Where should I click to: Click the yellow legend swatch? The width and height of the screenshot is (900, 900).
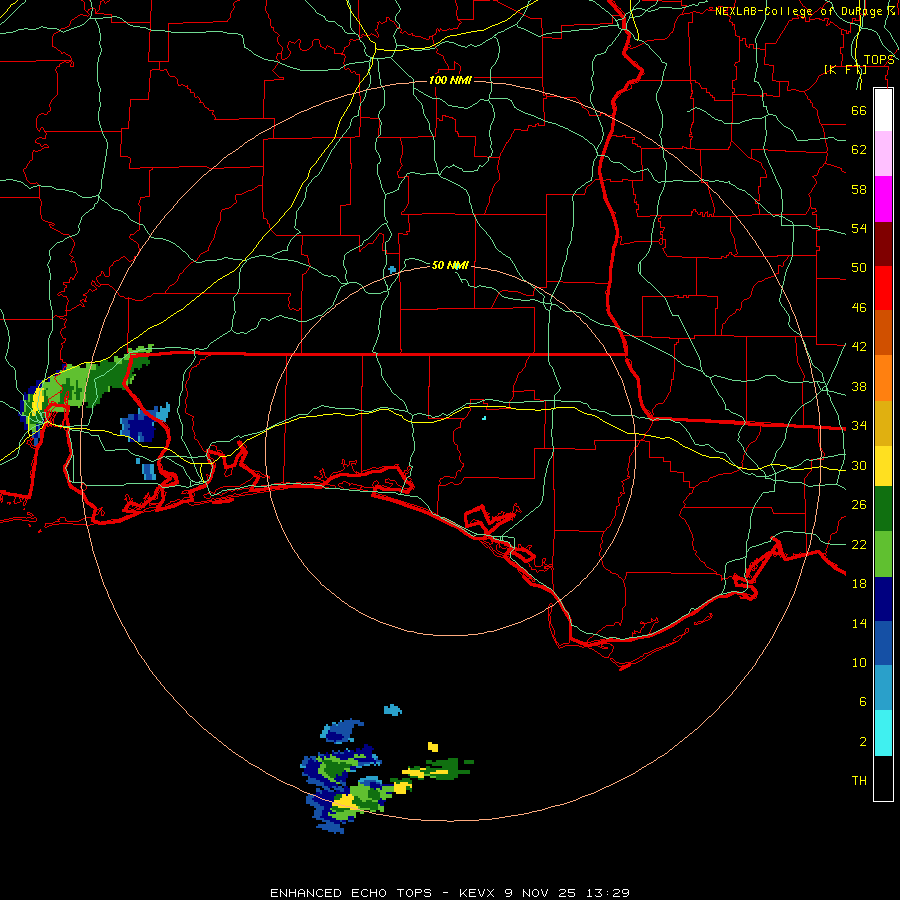(x=883, y=466)
